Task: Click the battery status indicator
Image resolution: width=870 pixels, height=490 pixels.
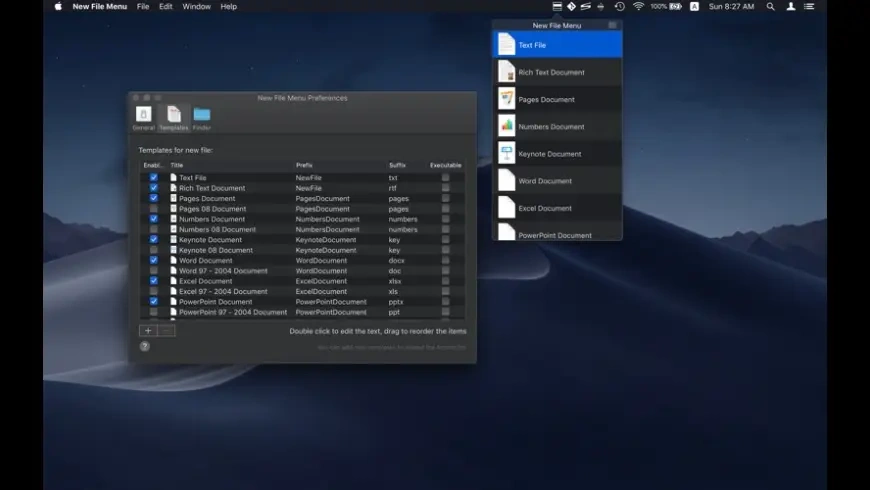Action: tap(666, 7)
